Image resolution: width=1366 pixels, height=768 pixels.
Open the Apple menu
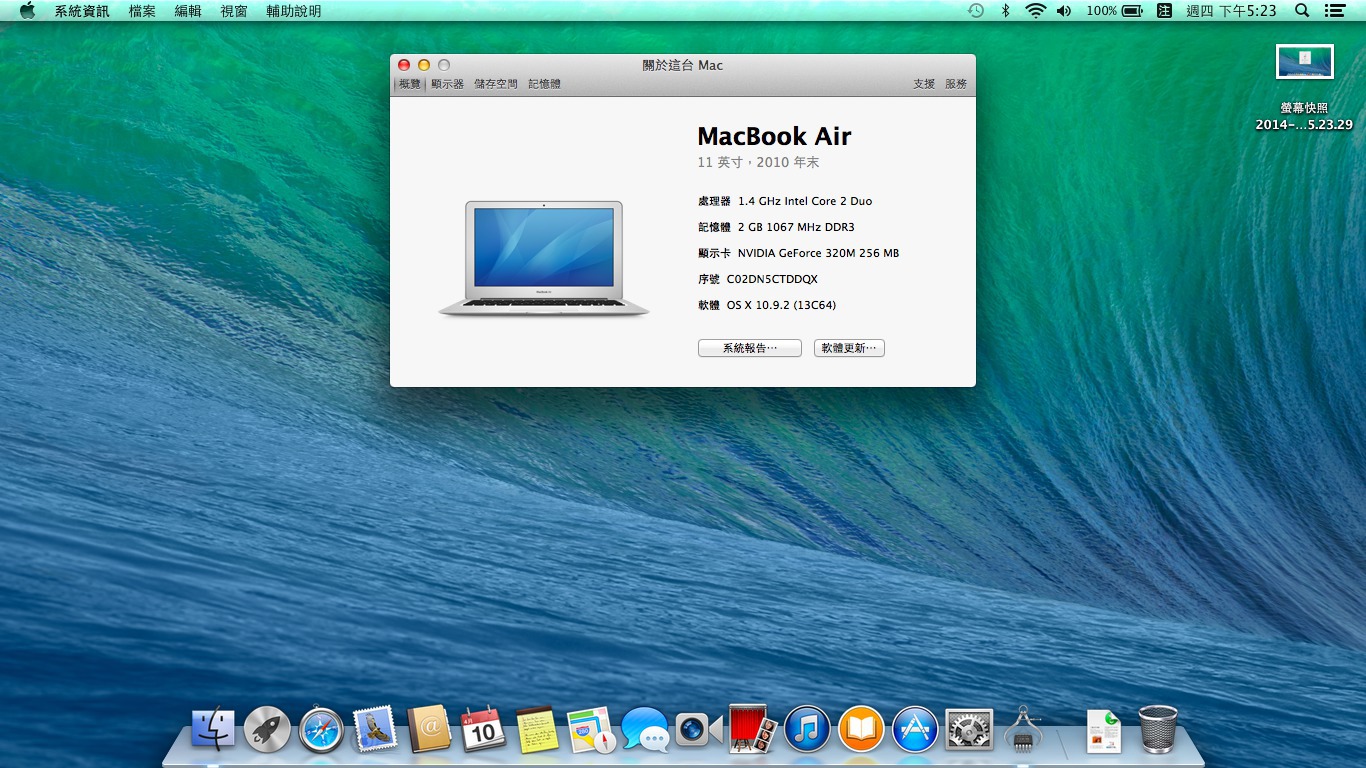click(x=27, y=11)
